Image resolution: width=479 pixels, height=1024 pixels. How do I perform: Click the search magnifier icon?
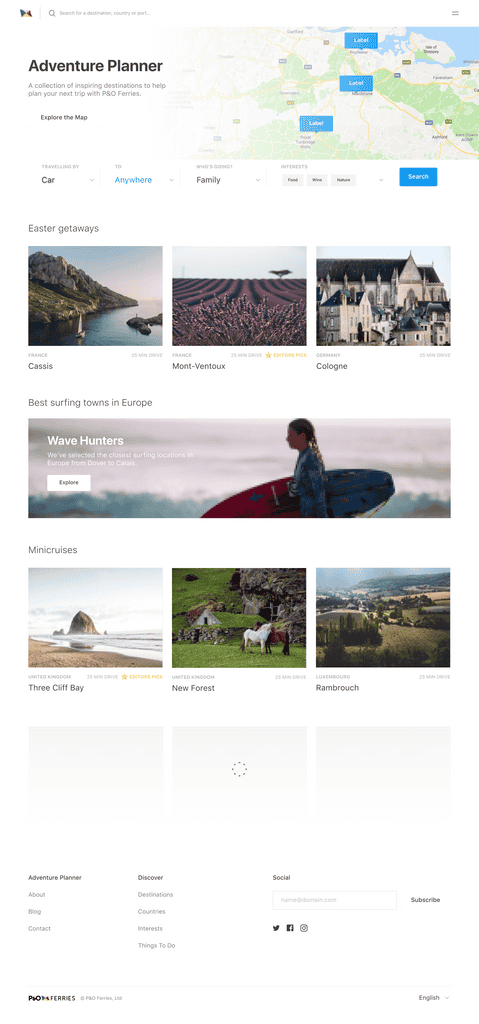tap(52, 13)
